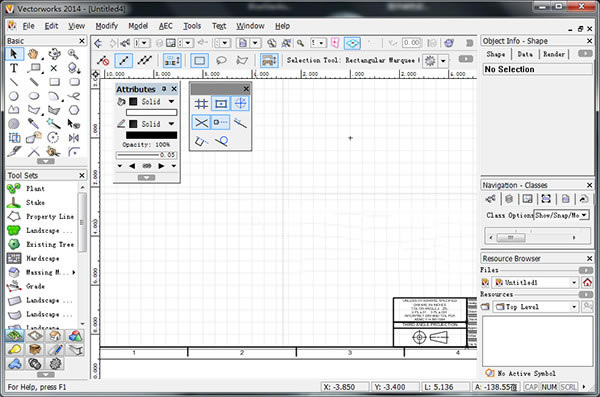Click the left arrow marker button in Attributes
Image resolution: width=600 pixels, height=397 pixels.
132,166
